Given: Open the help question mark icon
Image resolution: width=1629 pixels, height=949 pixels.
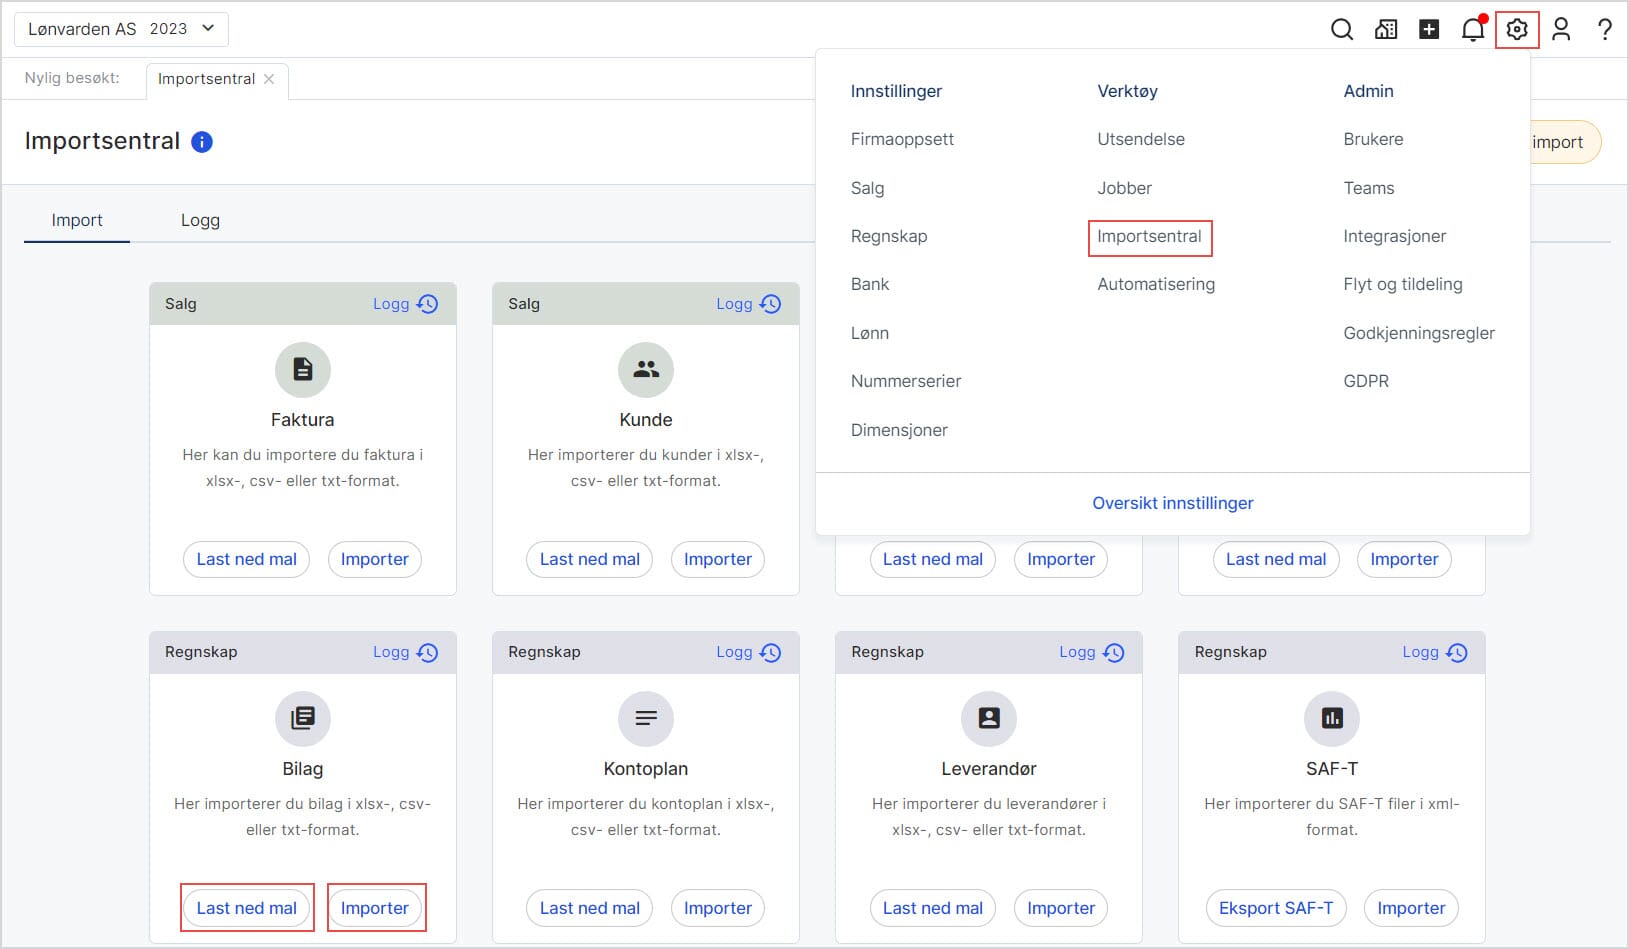Looking at the screenshot, I should [x=1604, y=30].
